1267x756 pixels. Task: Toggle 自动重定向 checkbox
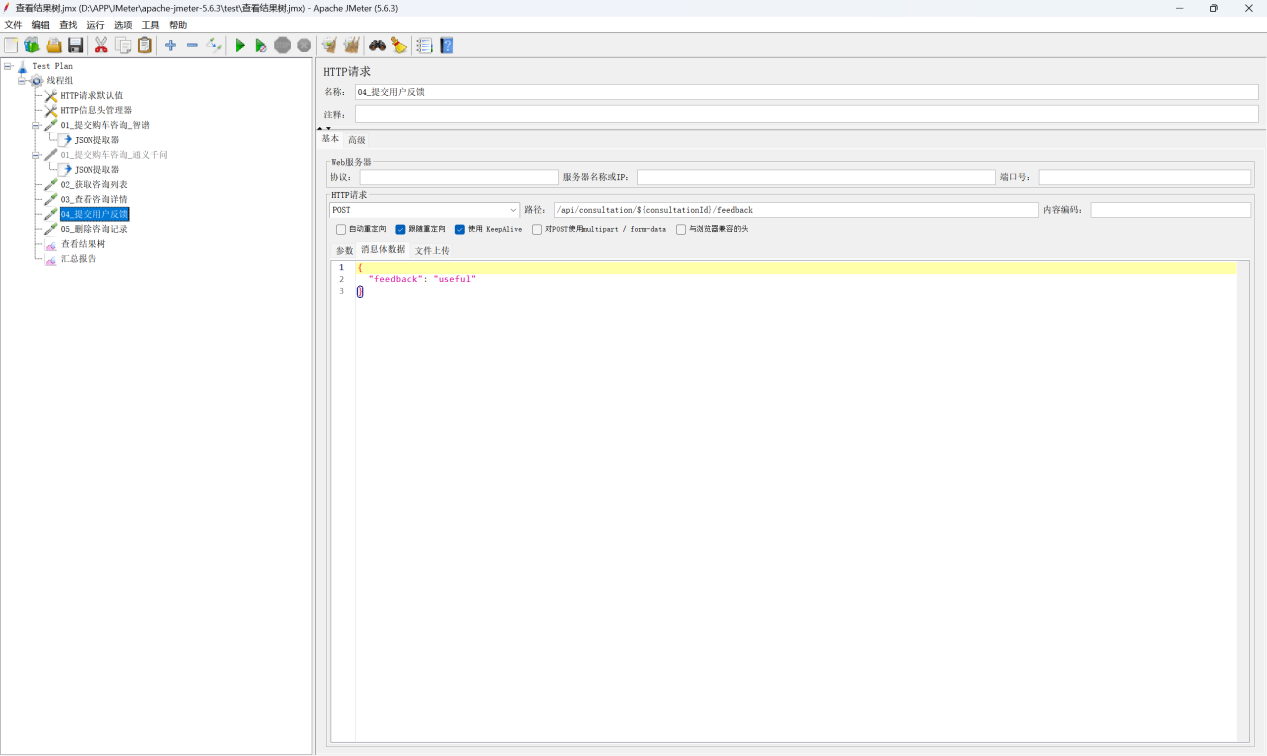coord(341,229)
